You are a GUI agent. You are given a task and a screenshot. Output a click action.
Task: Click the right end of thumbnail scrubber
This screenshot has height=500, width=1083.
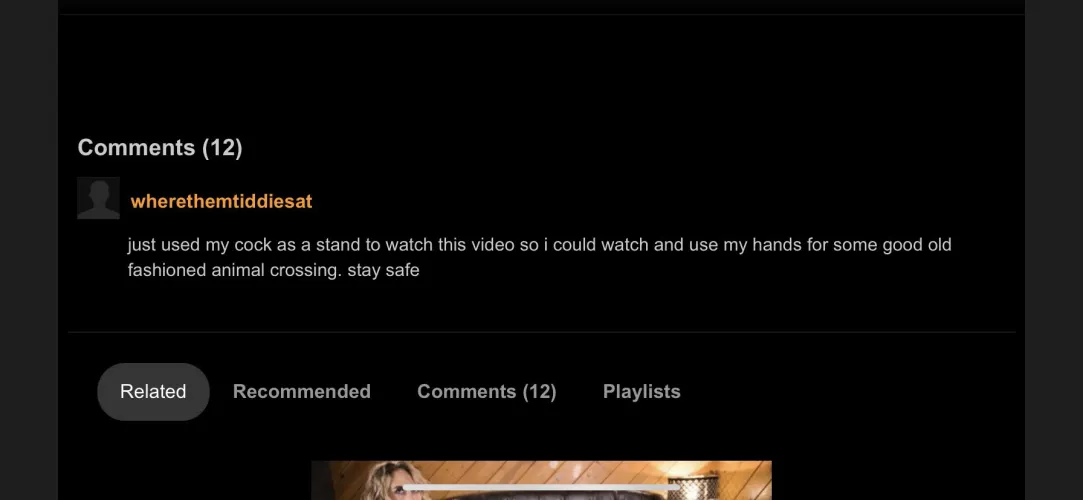[x=677, y=488]
